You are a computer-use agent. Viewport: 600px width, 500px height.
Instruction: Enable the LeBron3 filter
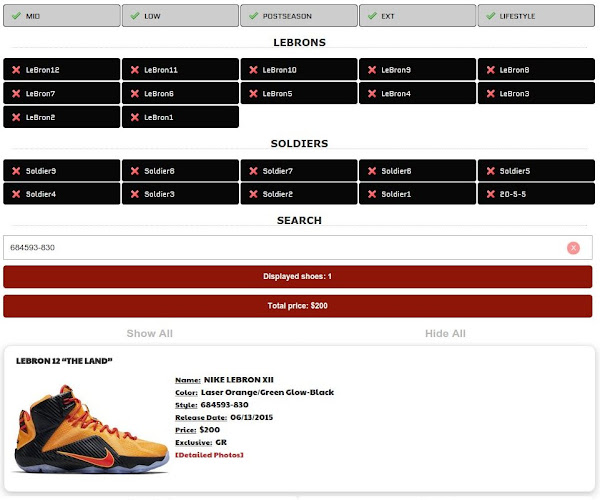coord(536,93)
